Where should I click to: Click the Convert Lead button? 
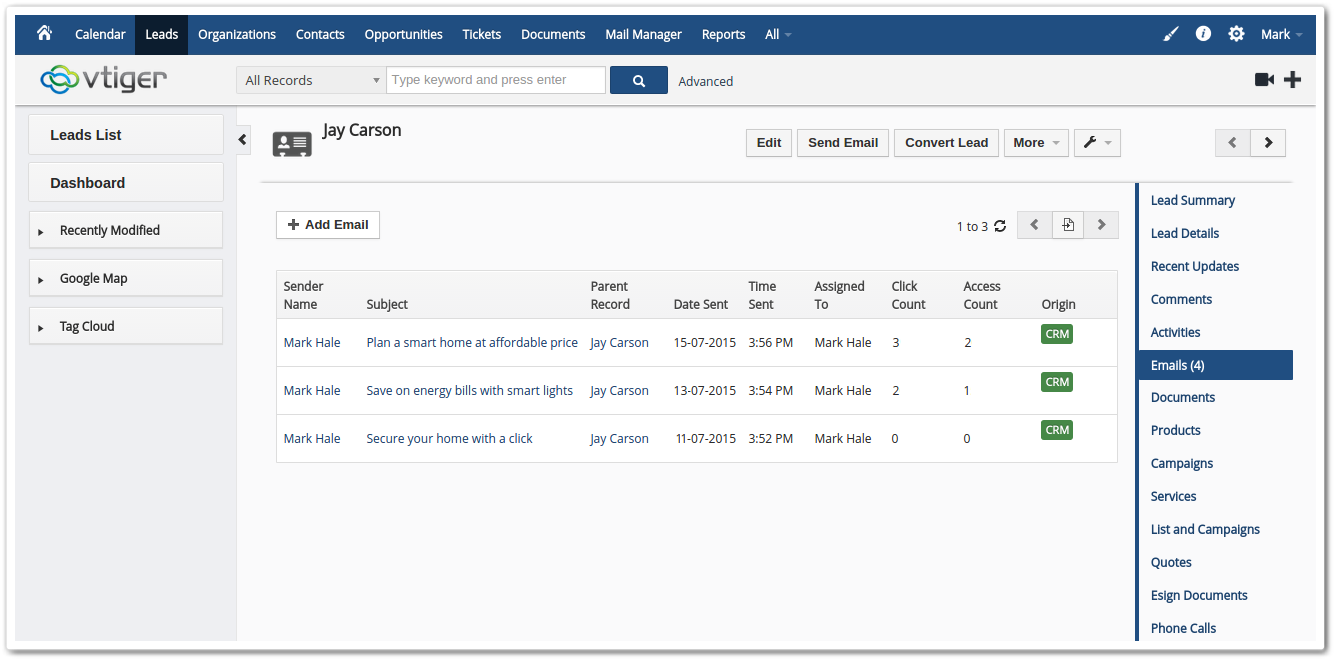point(945,142)
